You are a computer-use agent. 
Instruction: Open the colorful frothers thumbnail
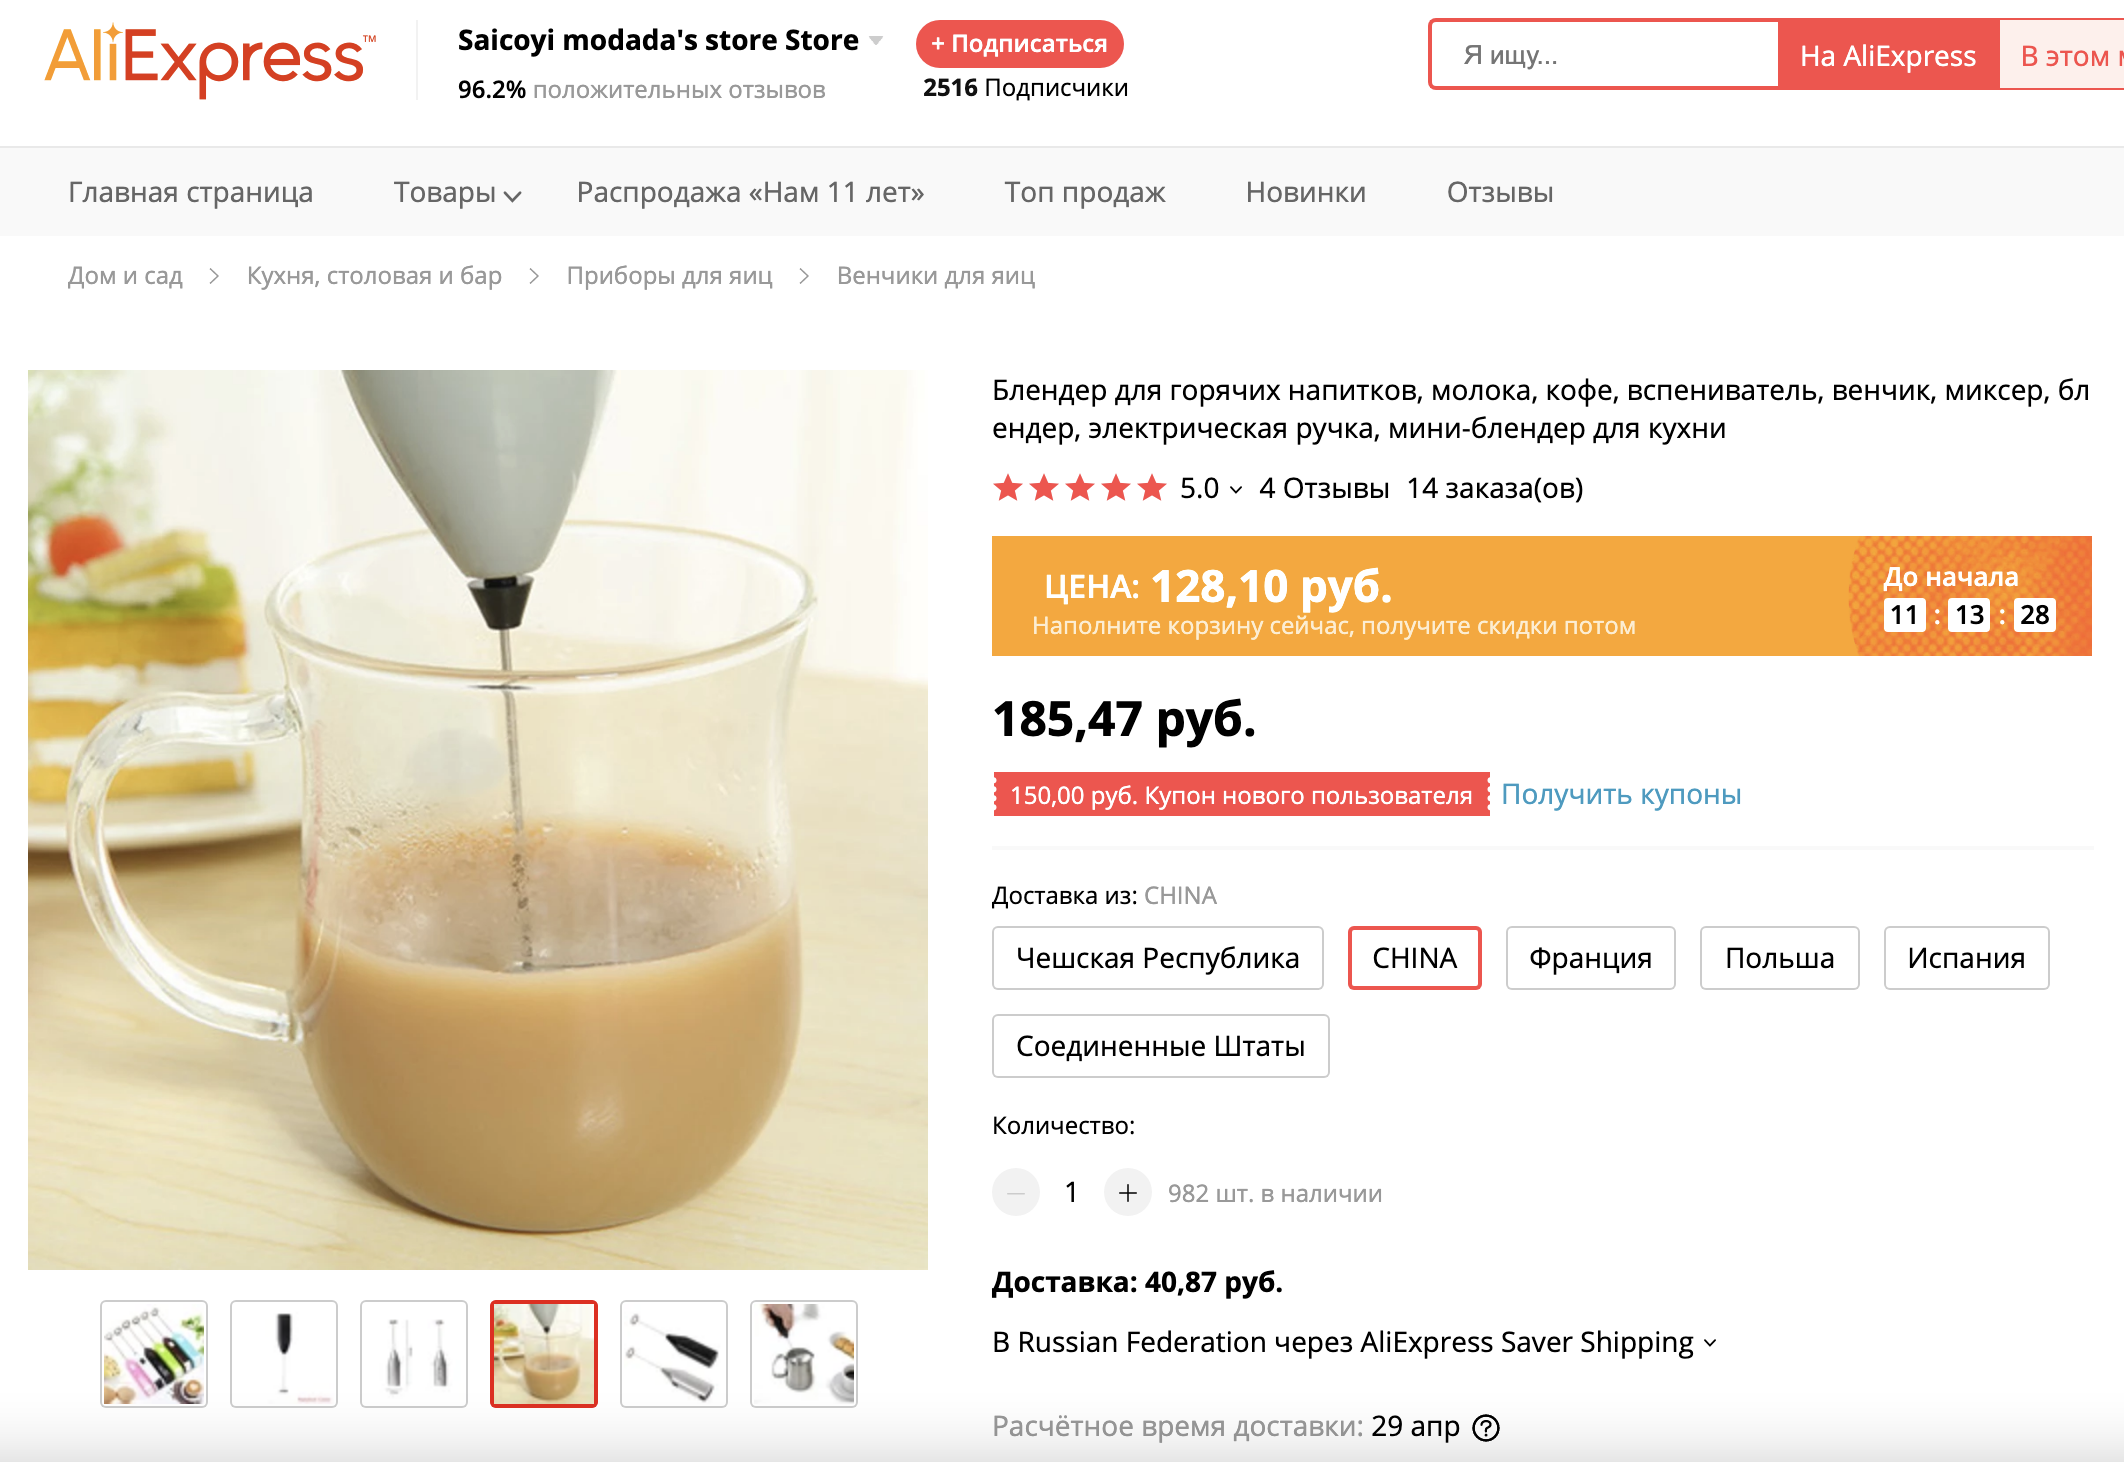point(154,1354)
